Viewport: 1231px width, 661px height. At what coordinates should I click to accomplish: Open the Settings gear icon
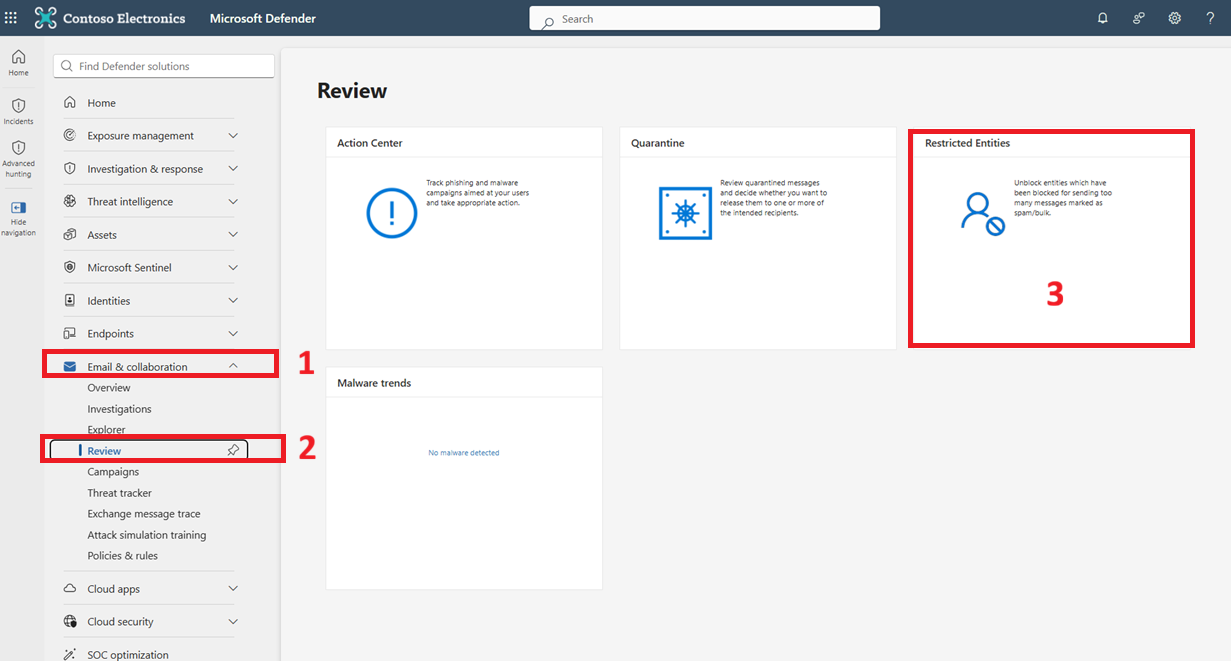pos(1175,18)
